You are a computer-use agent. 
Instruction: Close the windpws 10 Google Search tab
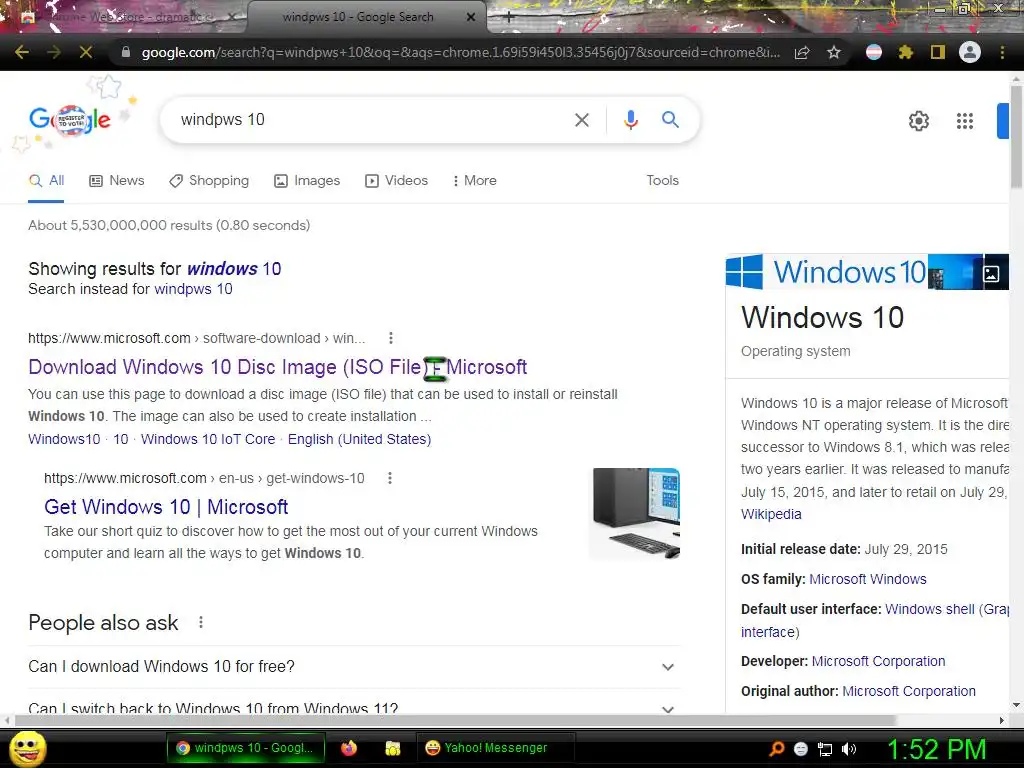(471, 18)
